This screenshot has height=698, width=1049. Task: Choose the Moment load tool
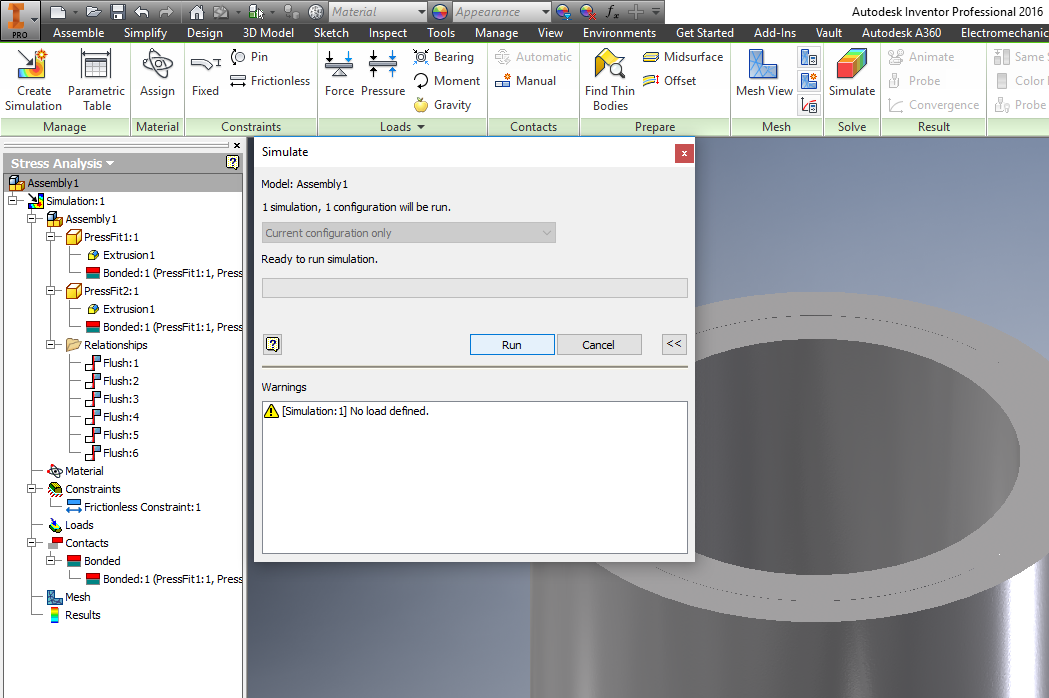pyautogui.click(x=447, y=81)
